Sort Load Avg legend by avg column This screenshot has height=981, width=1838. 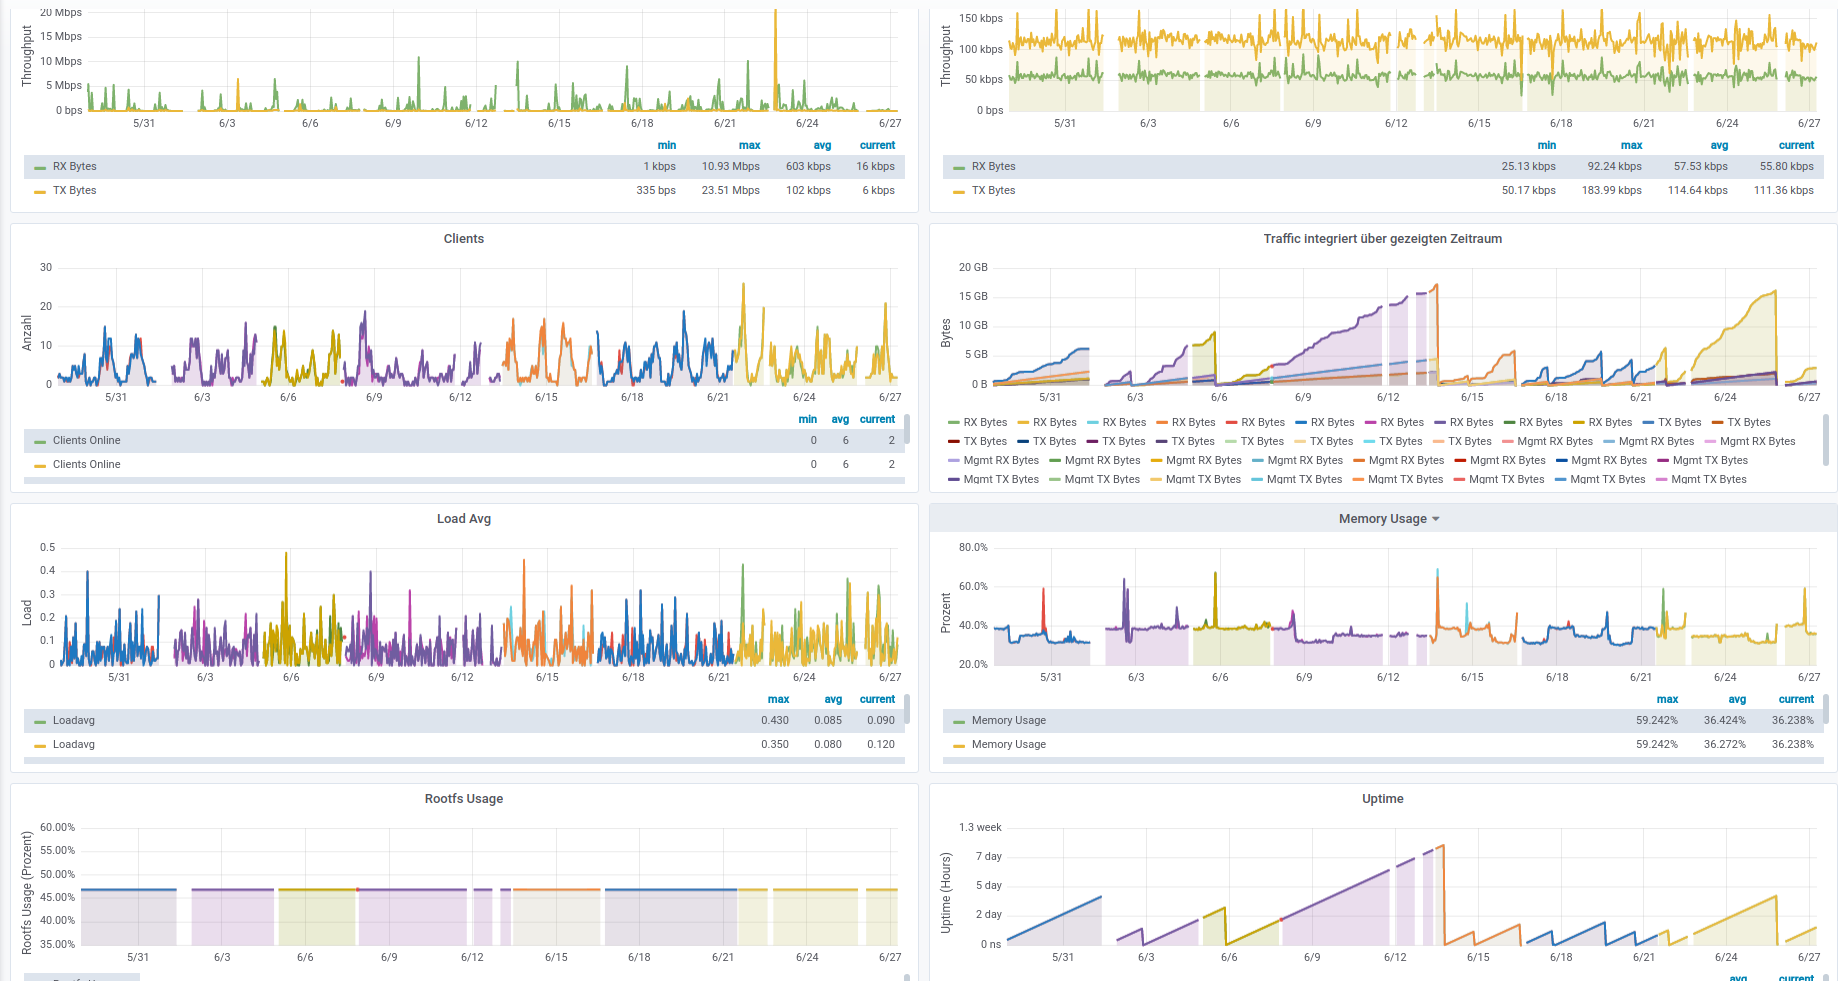click(x=833, y=699)
